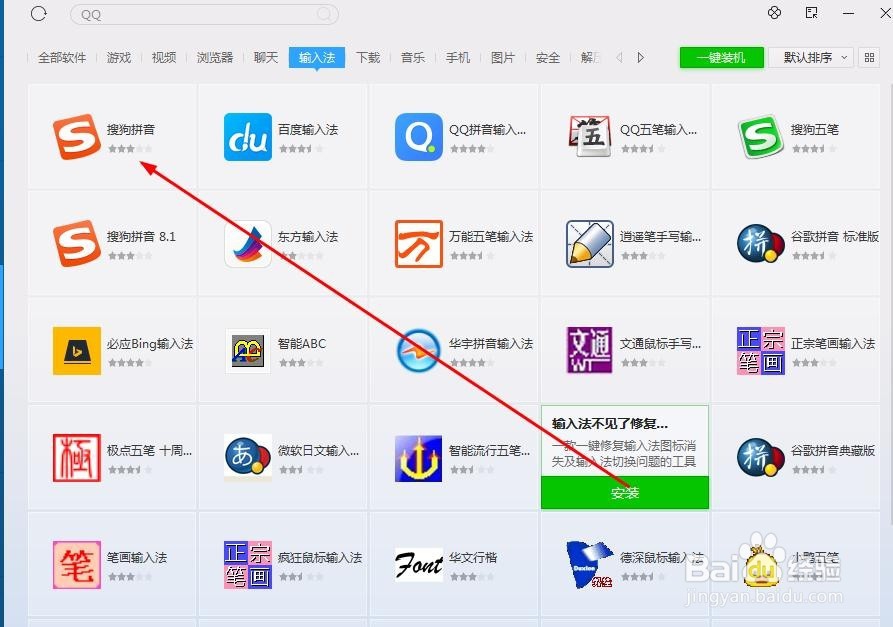The height and width of the screenshot is (627, 893).
Task: Click the 疯狂鼠标输入法 icon
Action: coord(248,565)
